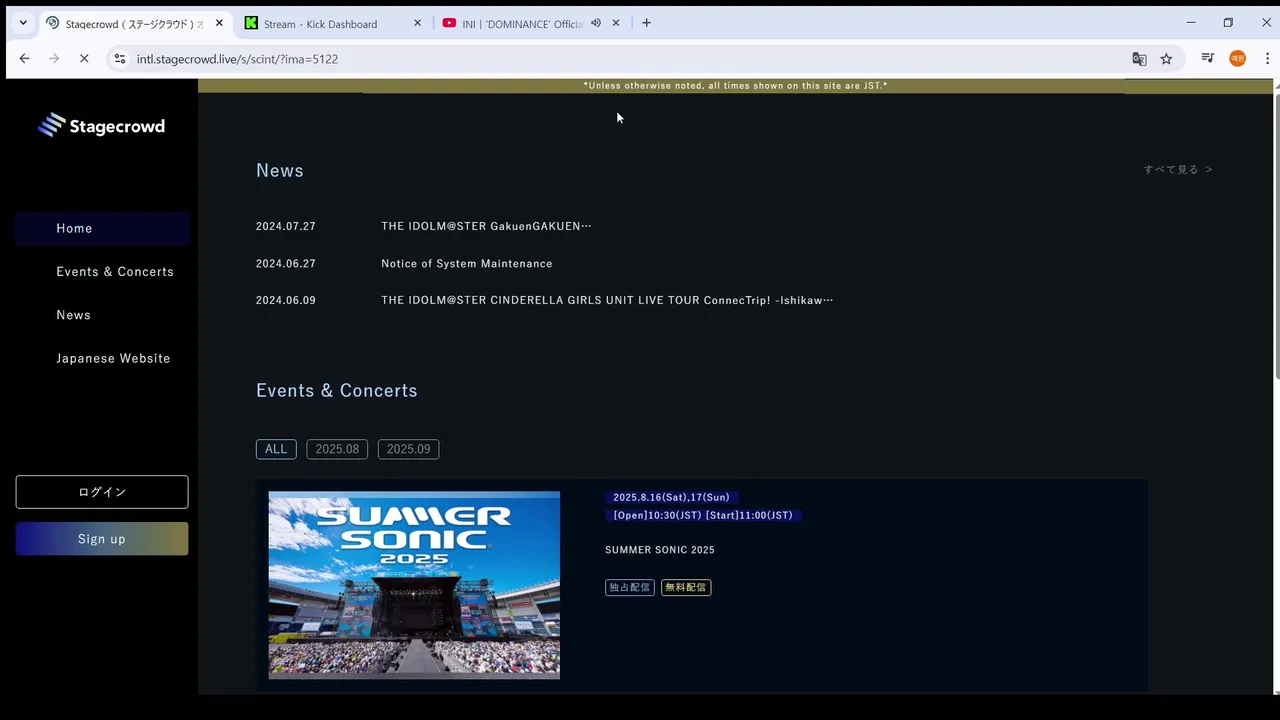Click the [Open]10:30(JST) [Start]11:00(JST) label
This screenshot has height=720, width=1280.
coord(703,515)
